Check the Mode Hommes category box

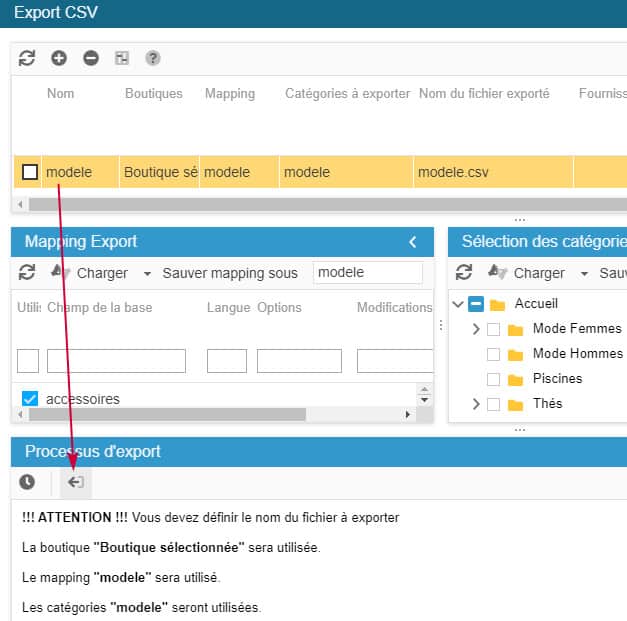(493, 354)
